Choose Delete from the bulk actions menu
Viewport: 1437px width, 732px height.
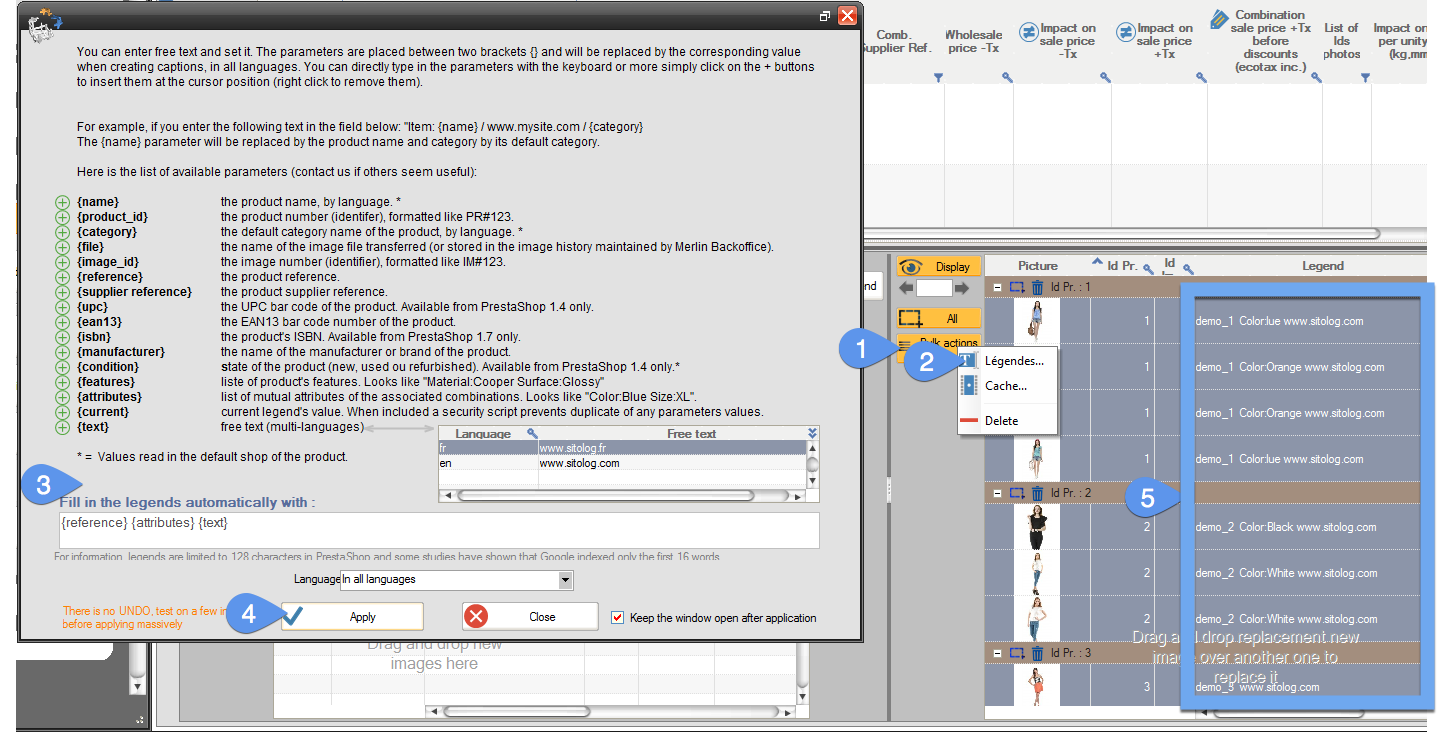coord(1001,421)
